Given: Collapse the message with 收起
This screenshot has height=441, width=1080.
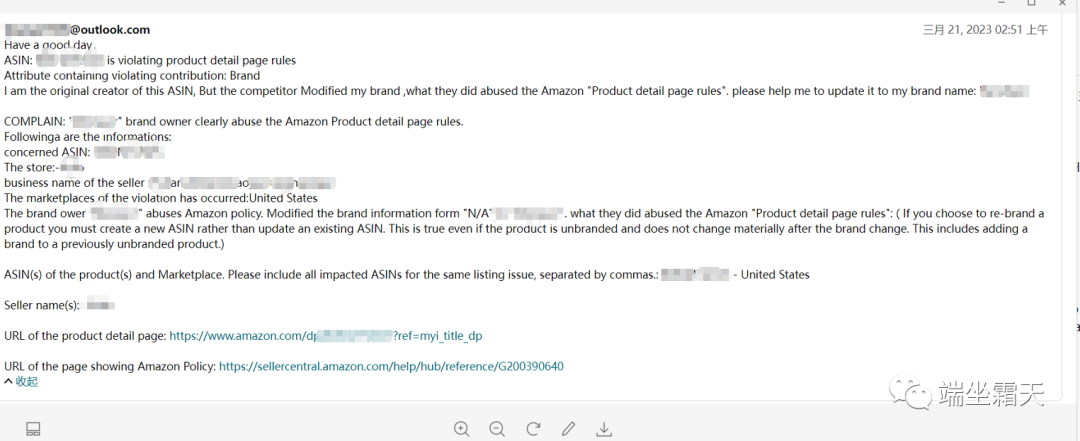Looking at the screenshot, I should [21, 381].
